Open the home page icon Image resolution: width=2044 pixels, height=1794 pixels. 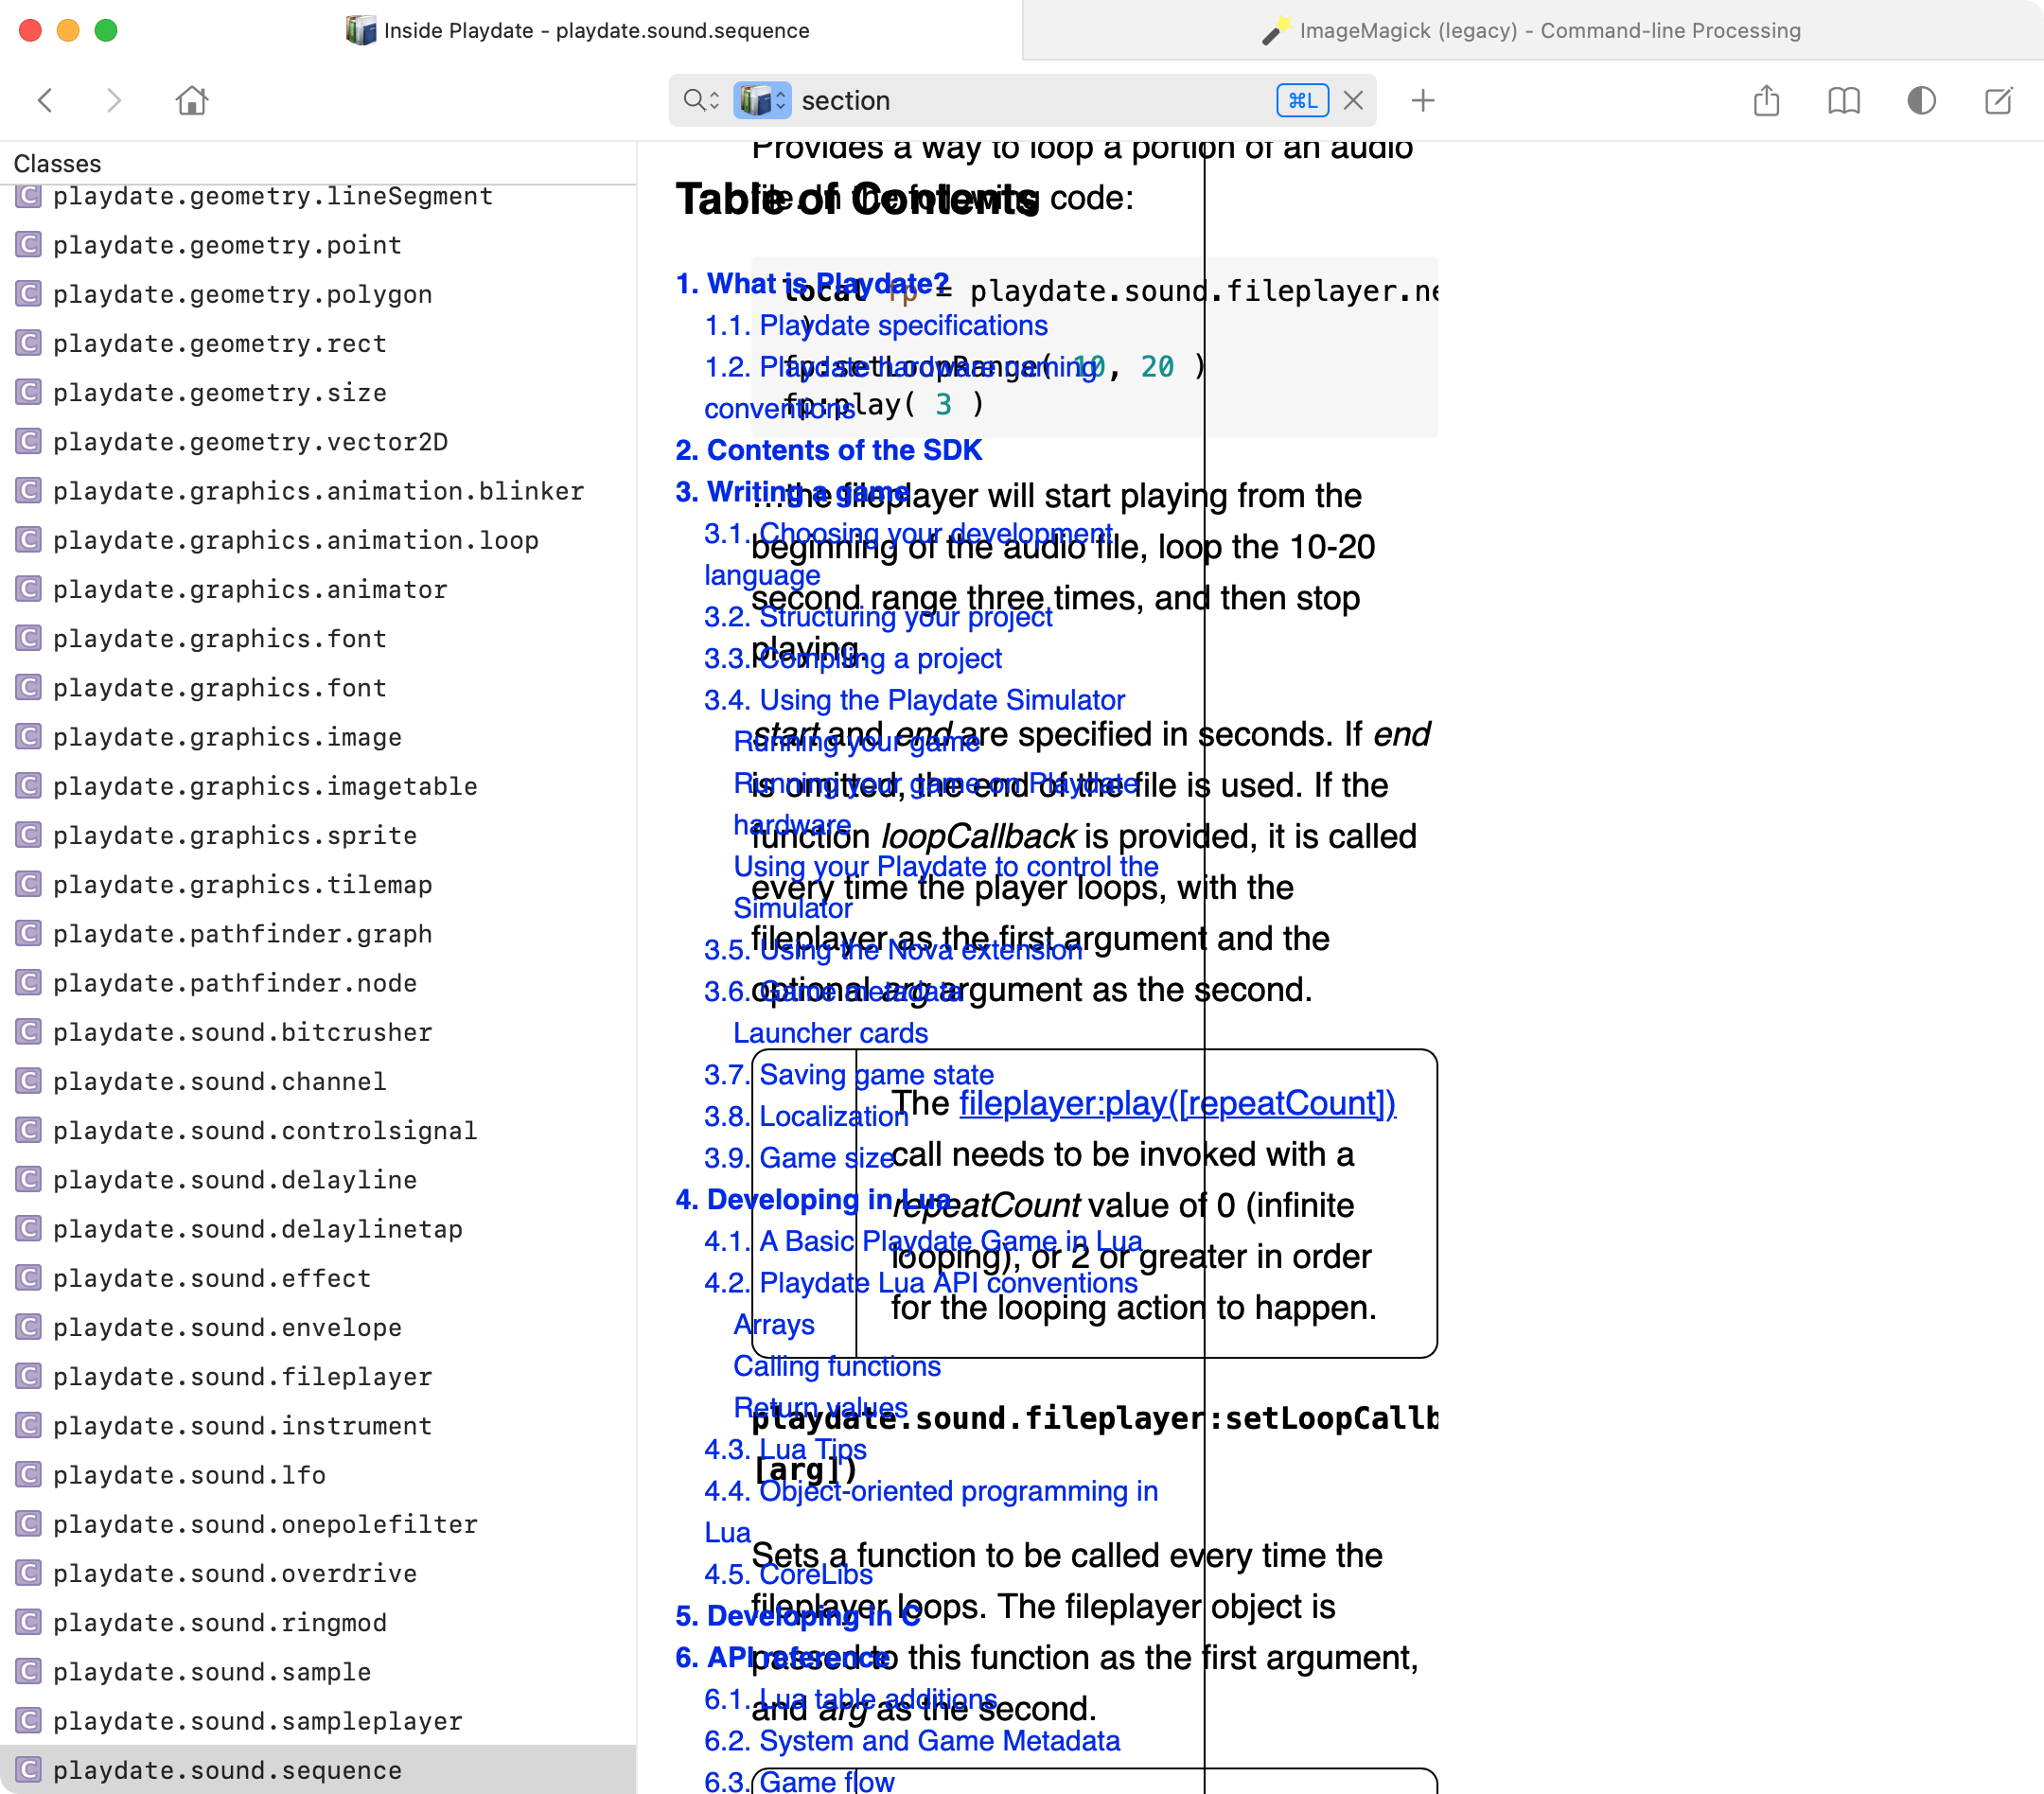pos(191,100)
